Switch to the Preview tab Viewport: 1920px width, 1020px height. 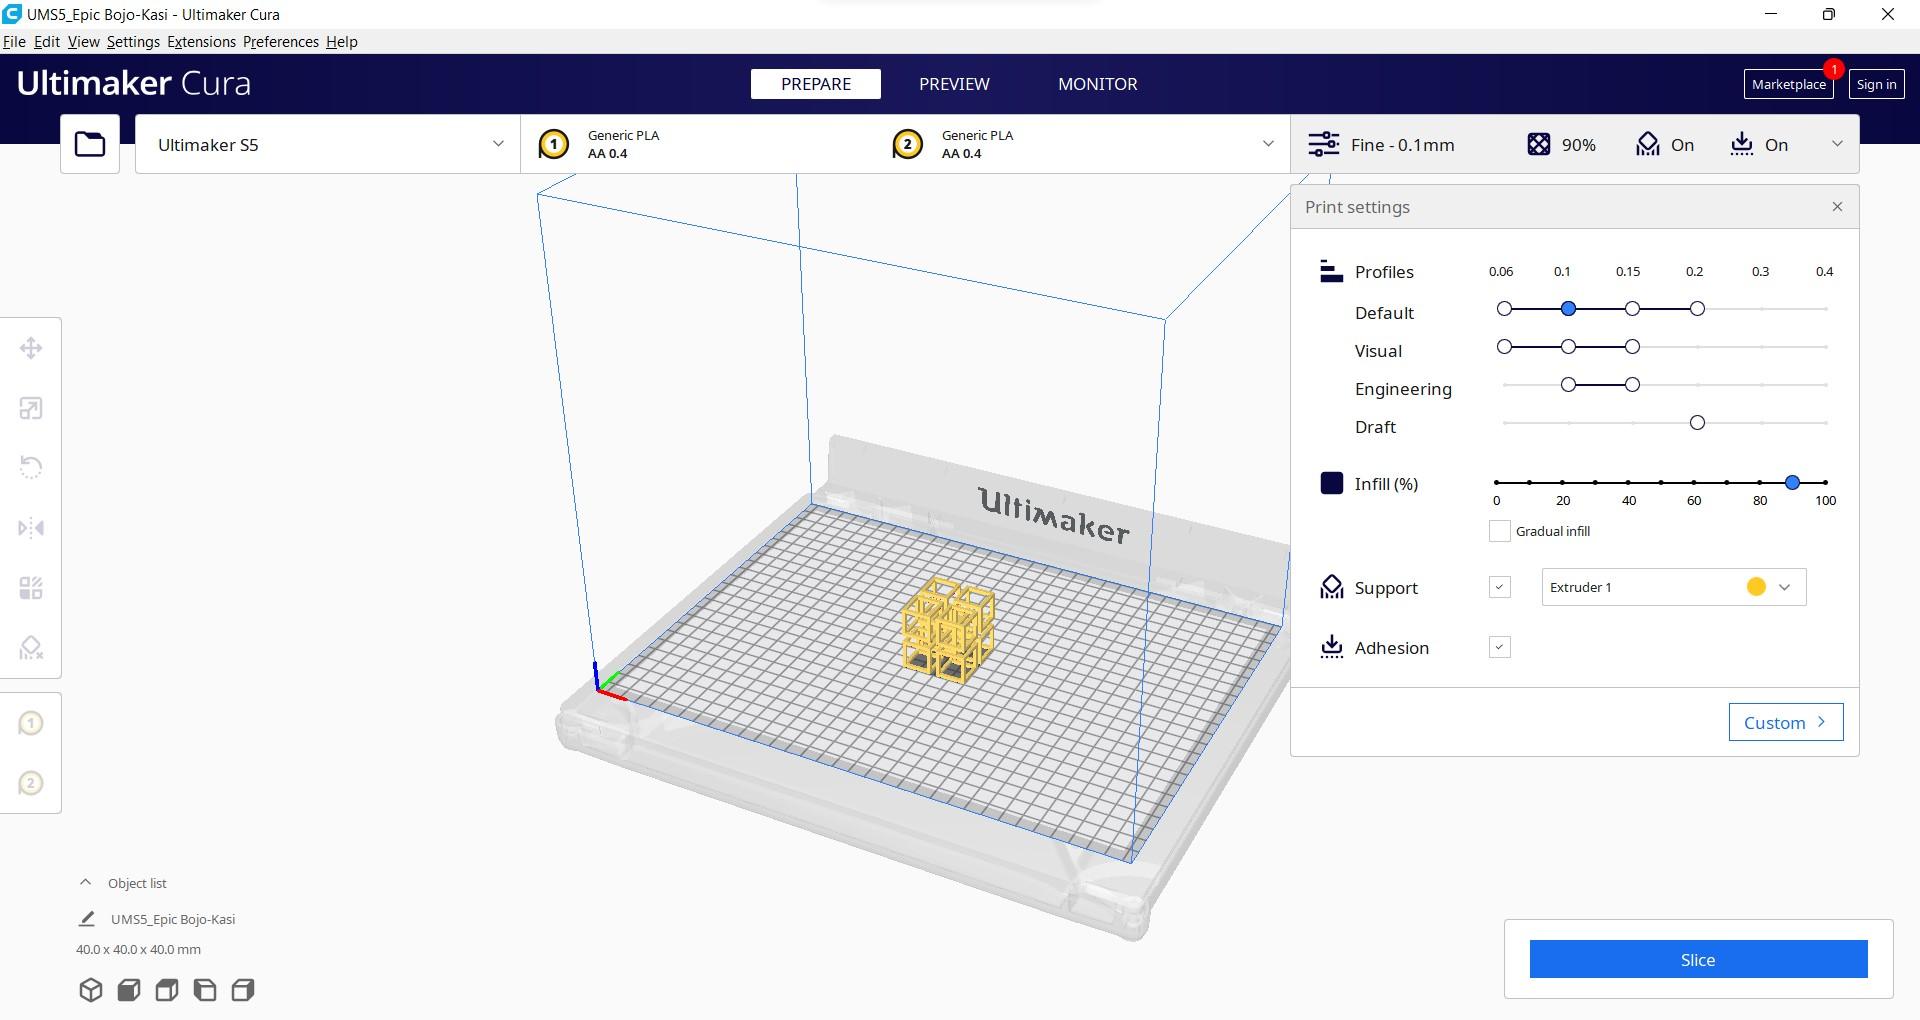(x=953, y=84)
